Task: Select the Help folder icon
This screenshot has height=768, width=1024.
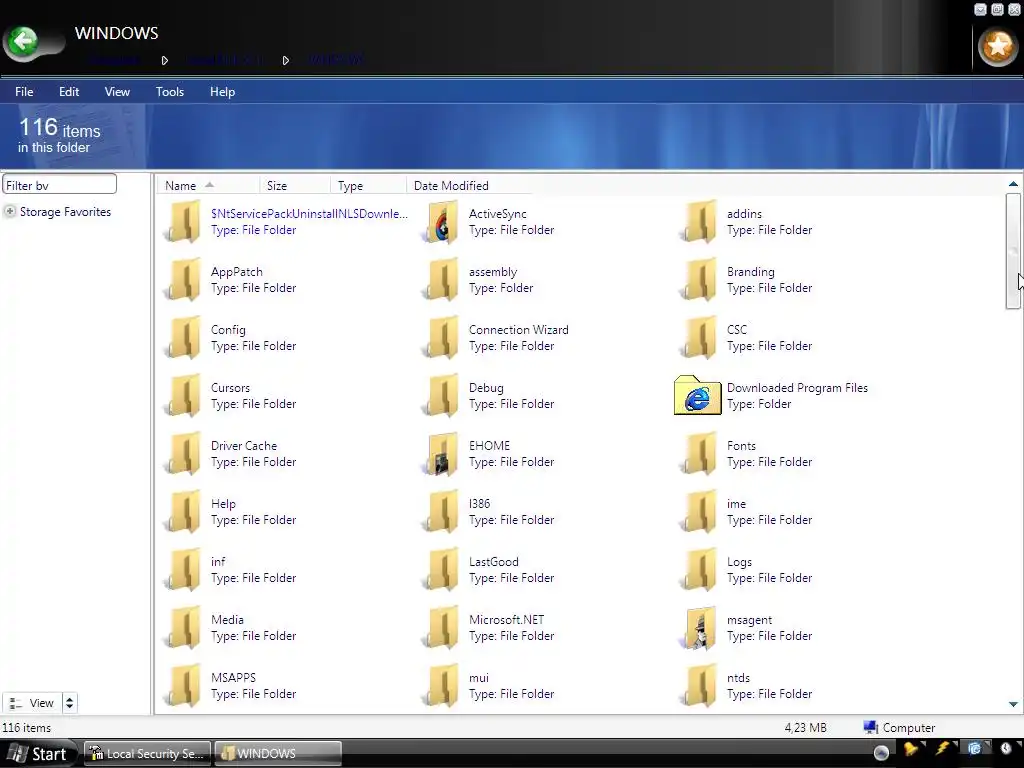Action: click(184, 512)
